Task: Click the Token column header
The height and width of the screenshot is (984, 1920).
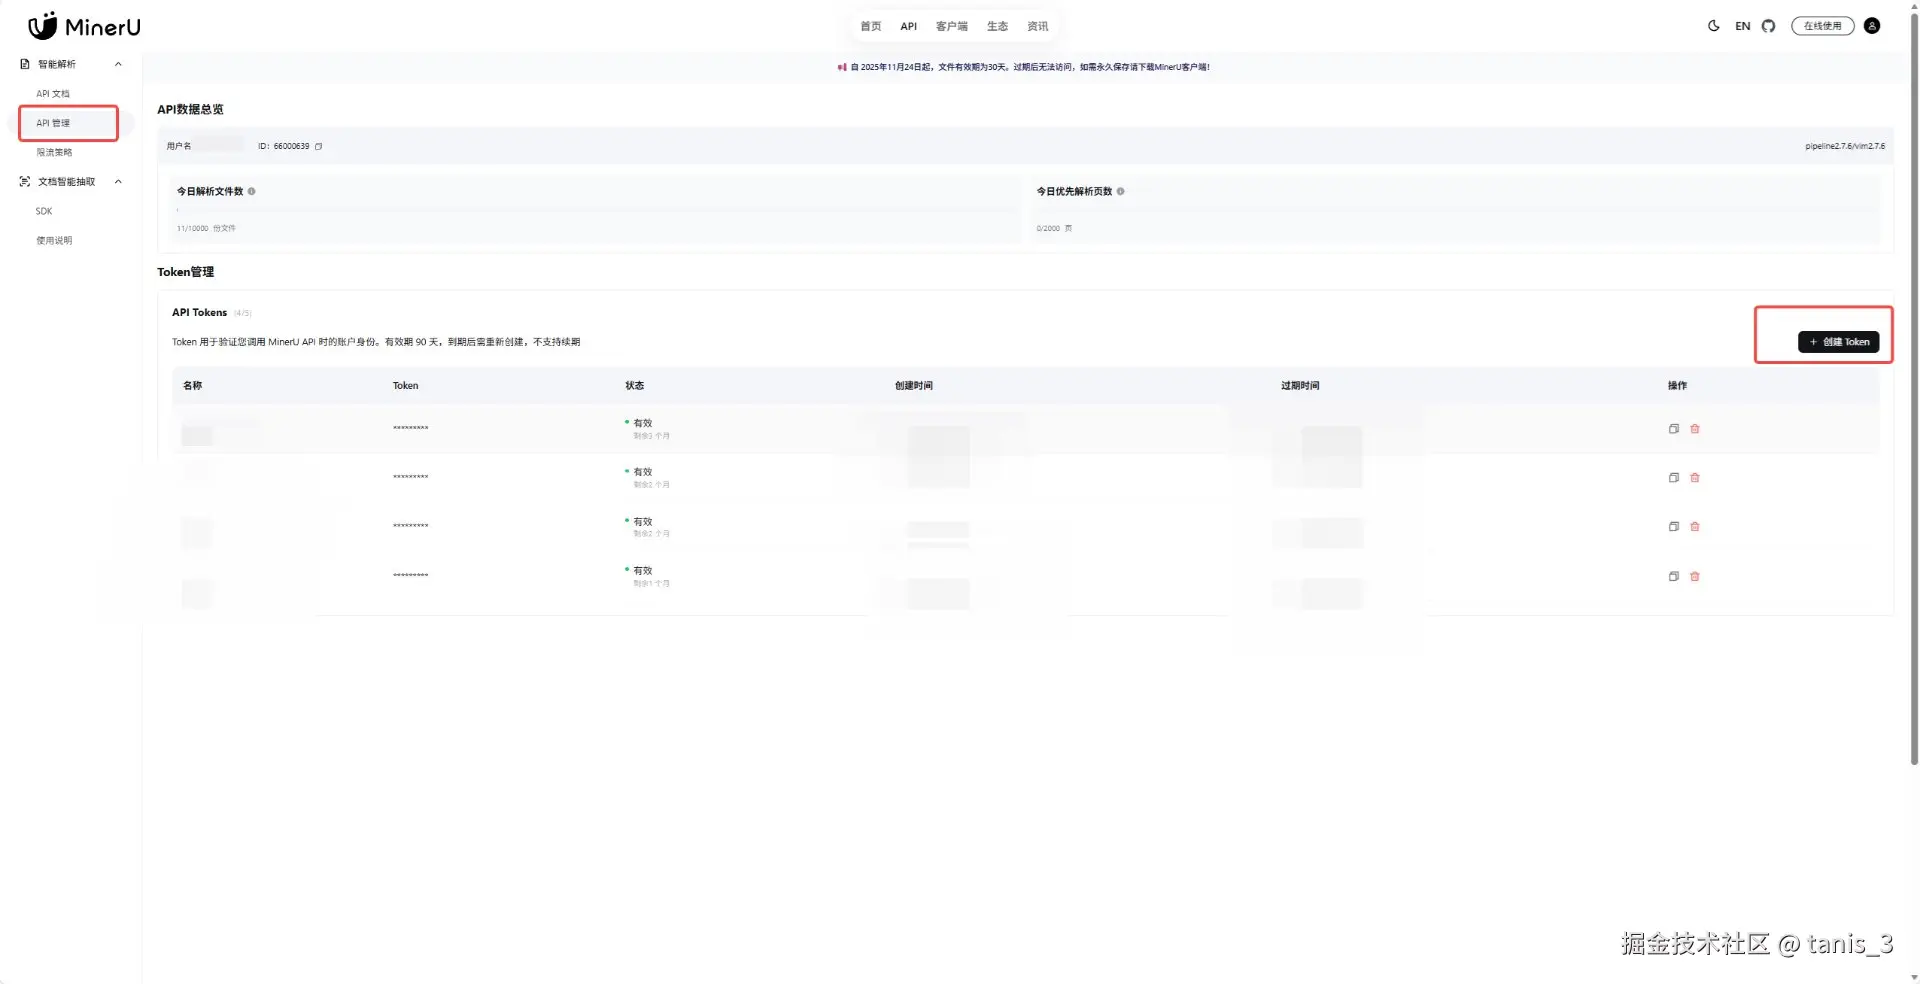Action: click(x=405, y=386)
